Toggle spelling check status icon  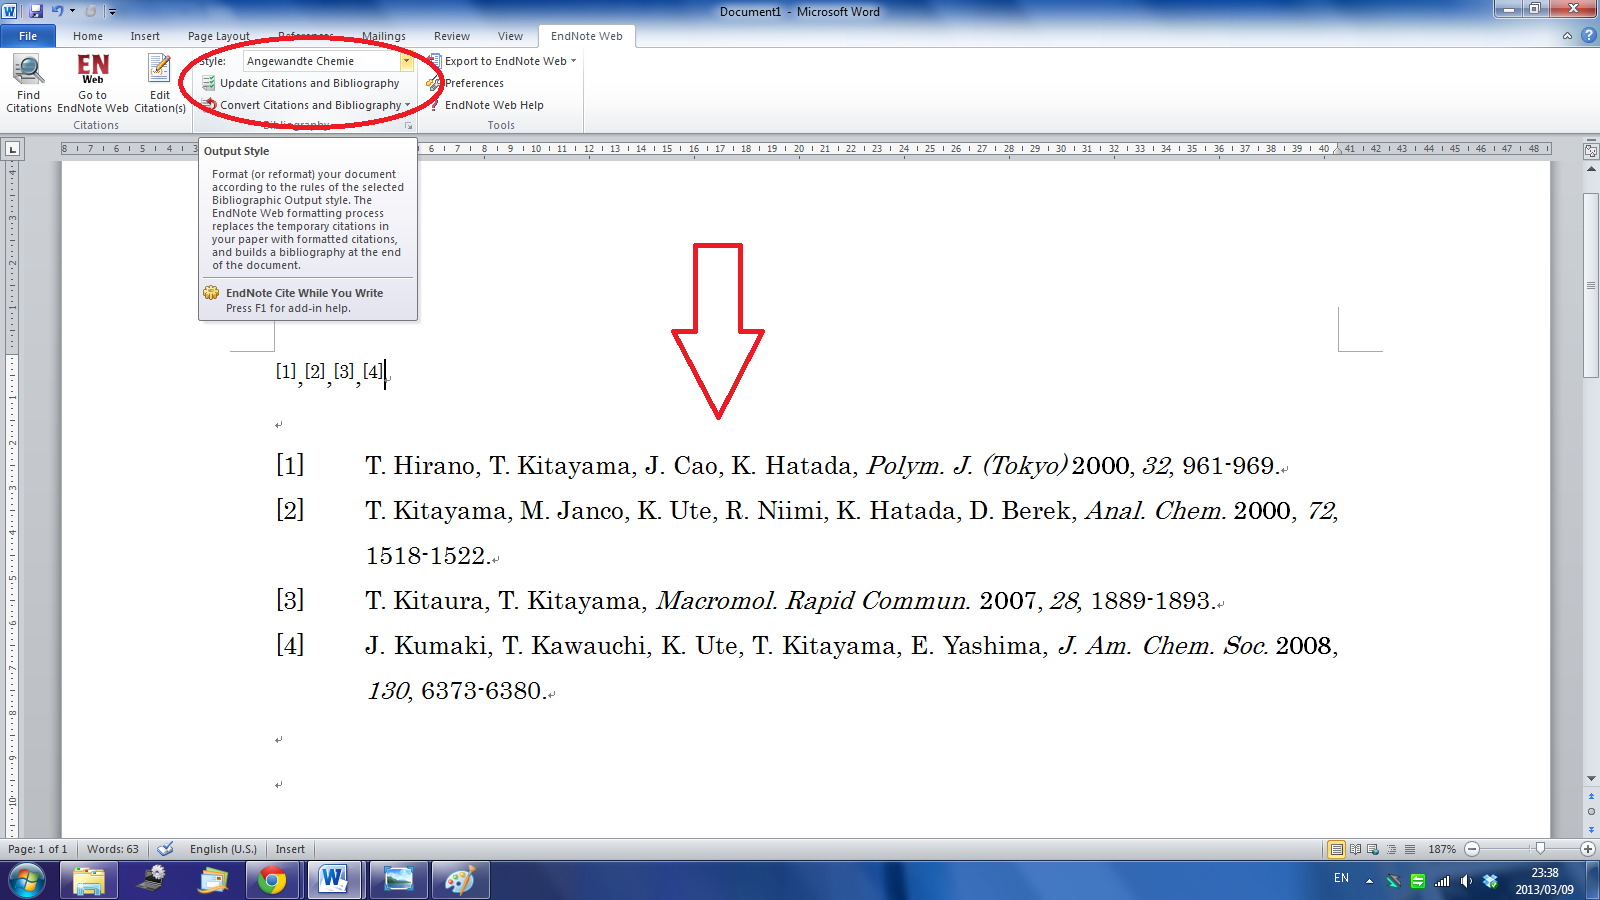[164, 848]
